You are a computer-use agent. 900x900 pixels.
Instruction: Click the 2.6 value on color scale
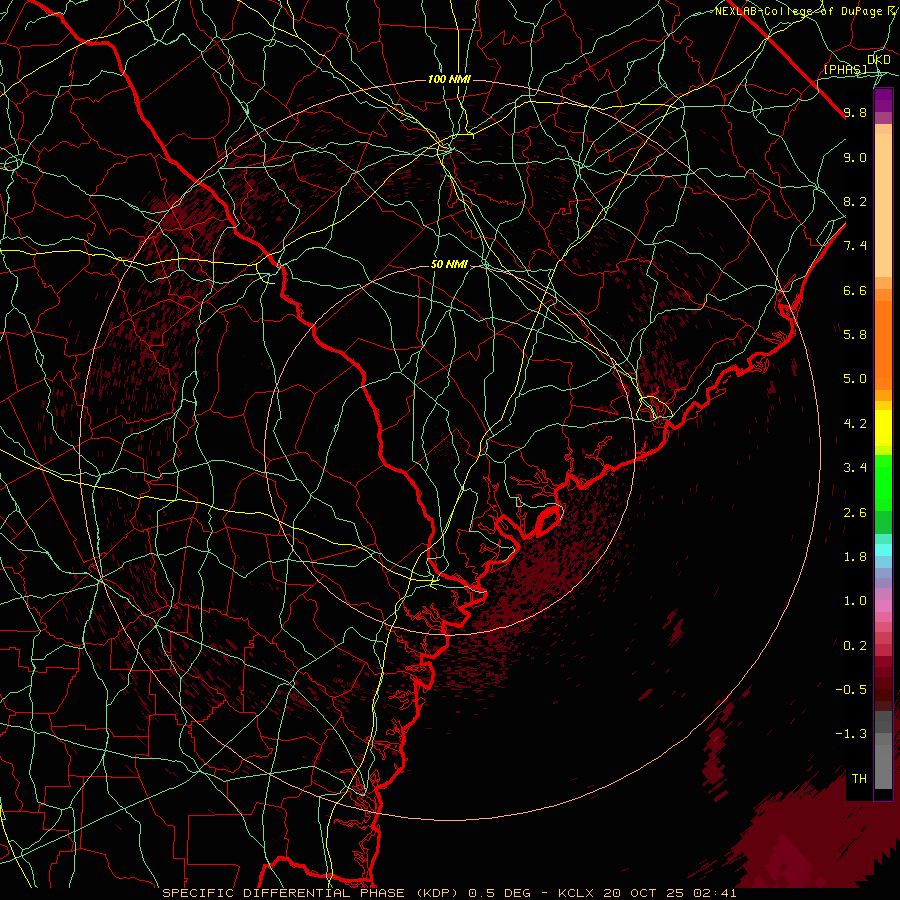tap(855, 513)
